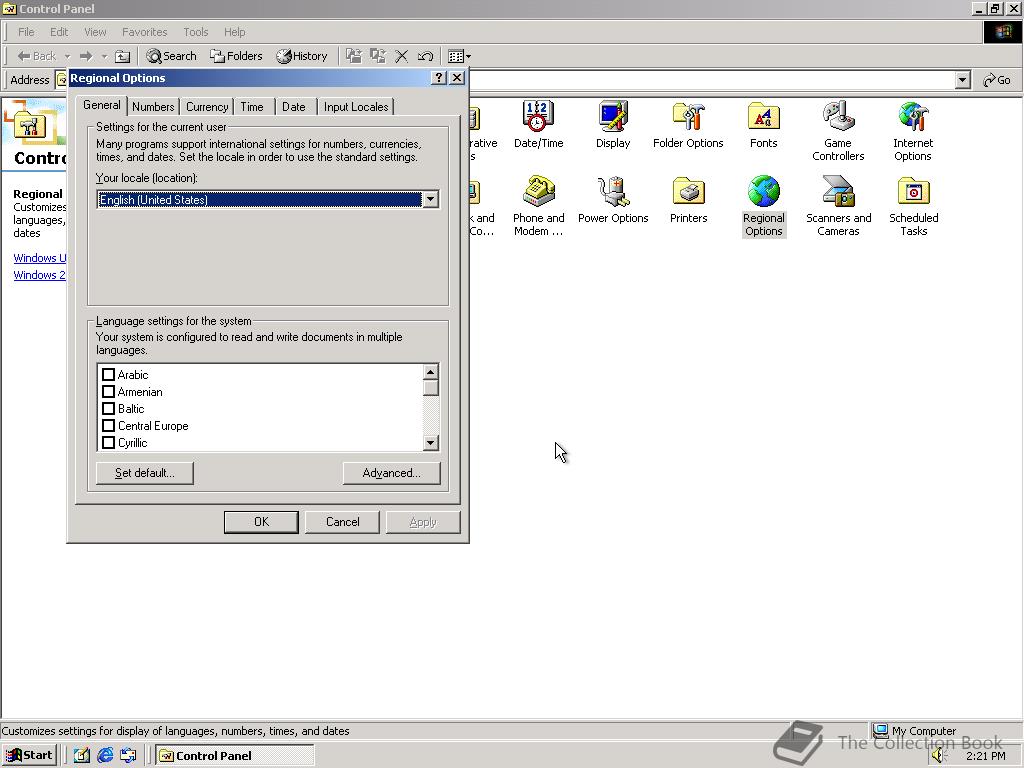The width and height of the screenshot is (1024, 768).
Task: Click the dialog help question-mark button
Action: 439,78
